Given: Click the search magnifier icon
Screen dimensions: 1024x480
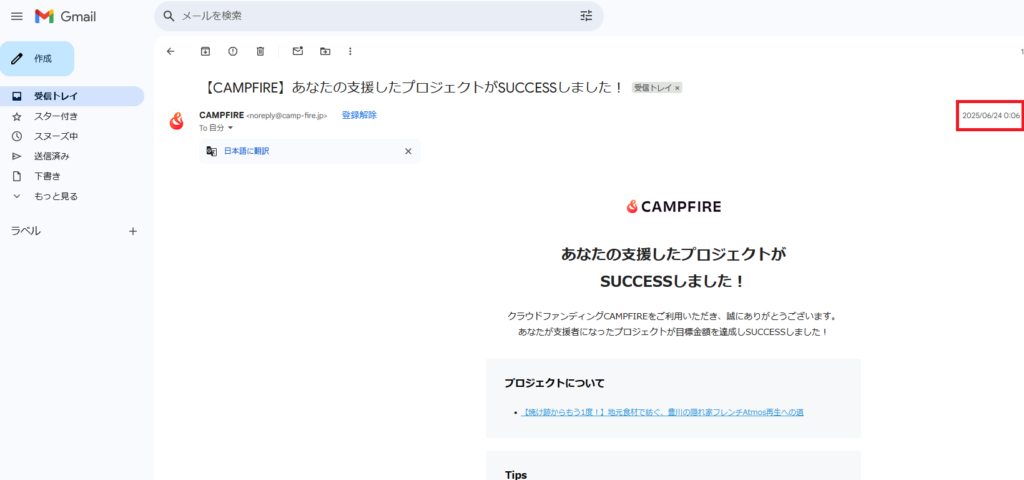Looking at the screenshot, I should [168, 16].
